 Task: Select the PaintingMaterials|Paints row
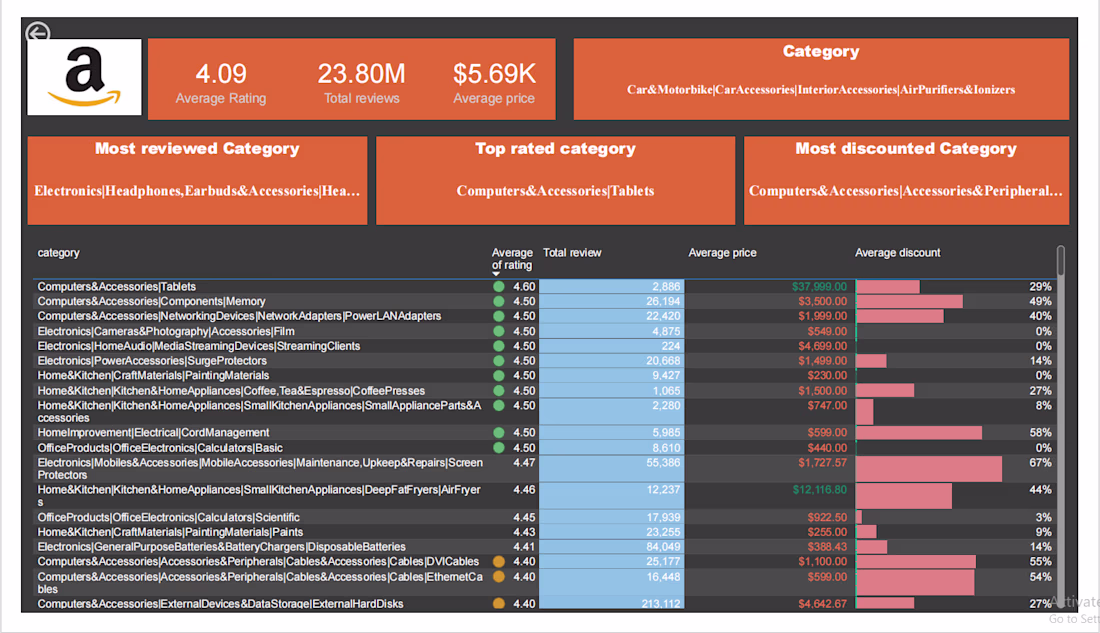(x=544, y=532)
